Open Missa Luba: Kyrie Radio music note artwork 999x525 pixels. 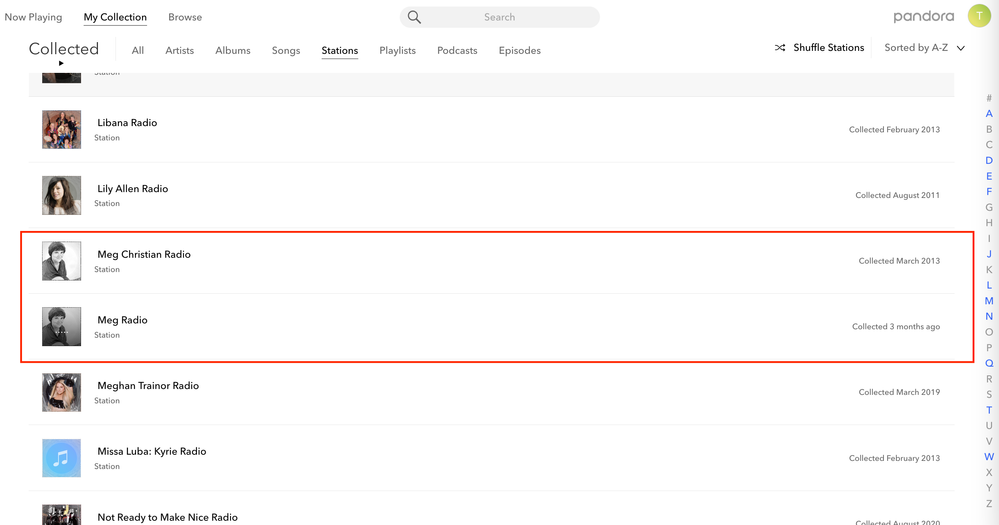(x=61, y=458)
